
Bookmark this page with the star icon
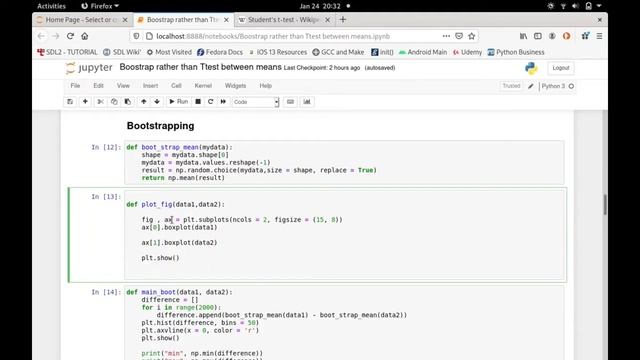tap(472, 36)
